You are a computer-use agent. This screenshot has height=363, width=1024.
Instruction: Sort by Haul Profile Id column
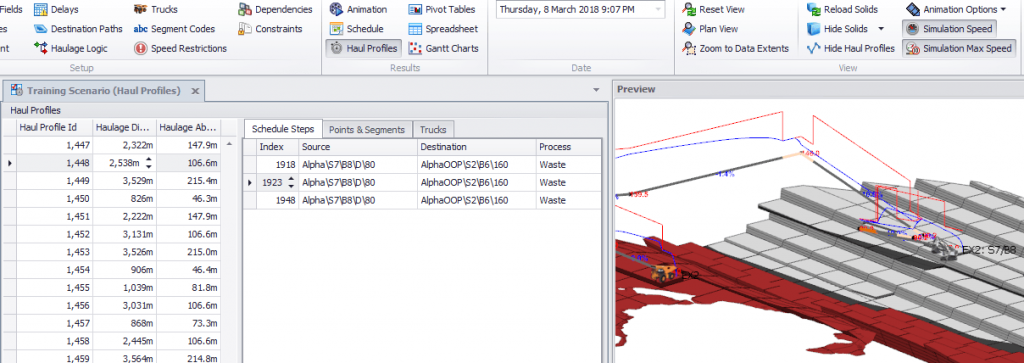55,127
